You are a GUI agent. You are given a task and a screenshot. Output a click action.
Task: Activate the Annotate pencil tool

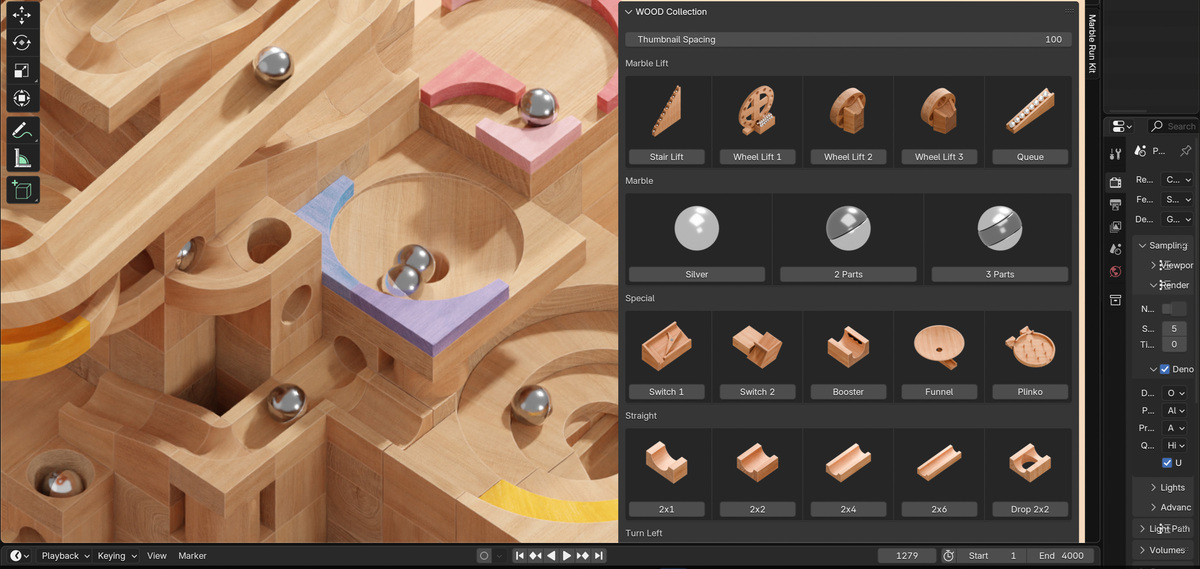coord(22,130)
